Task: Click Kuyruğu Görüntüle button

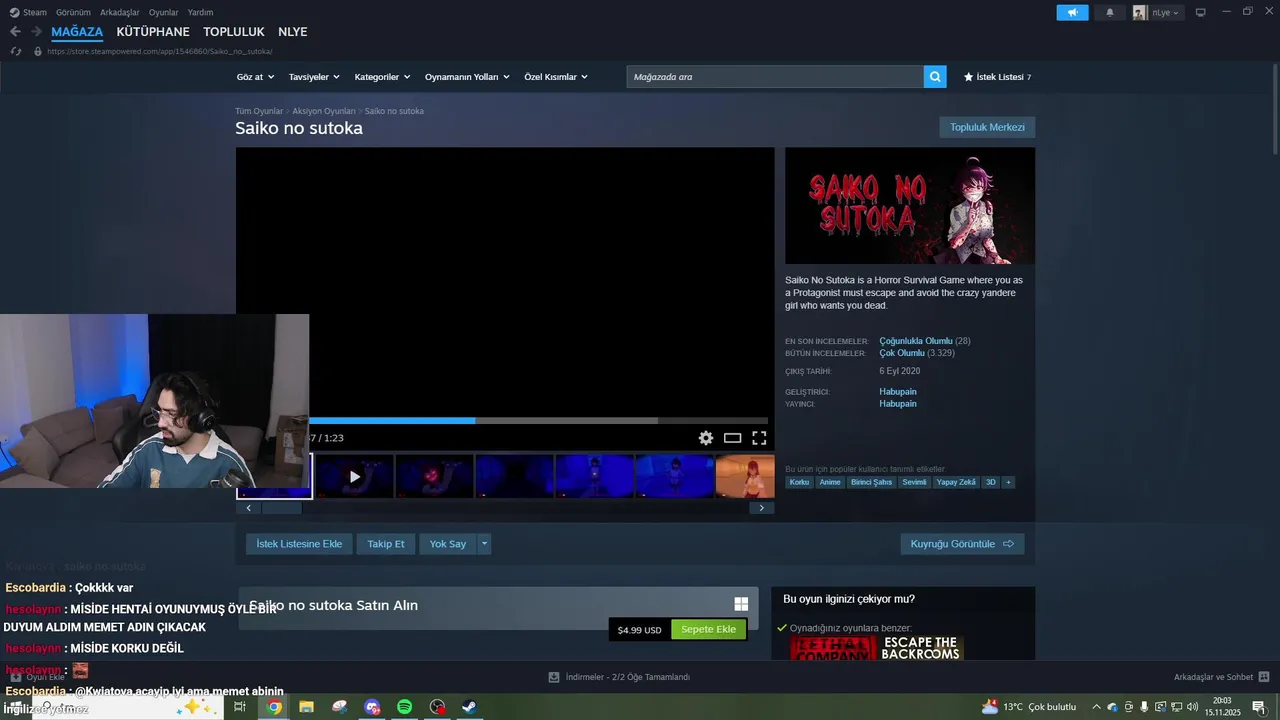Action: [962, 544]
